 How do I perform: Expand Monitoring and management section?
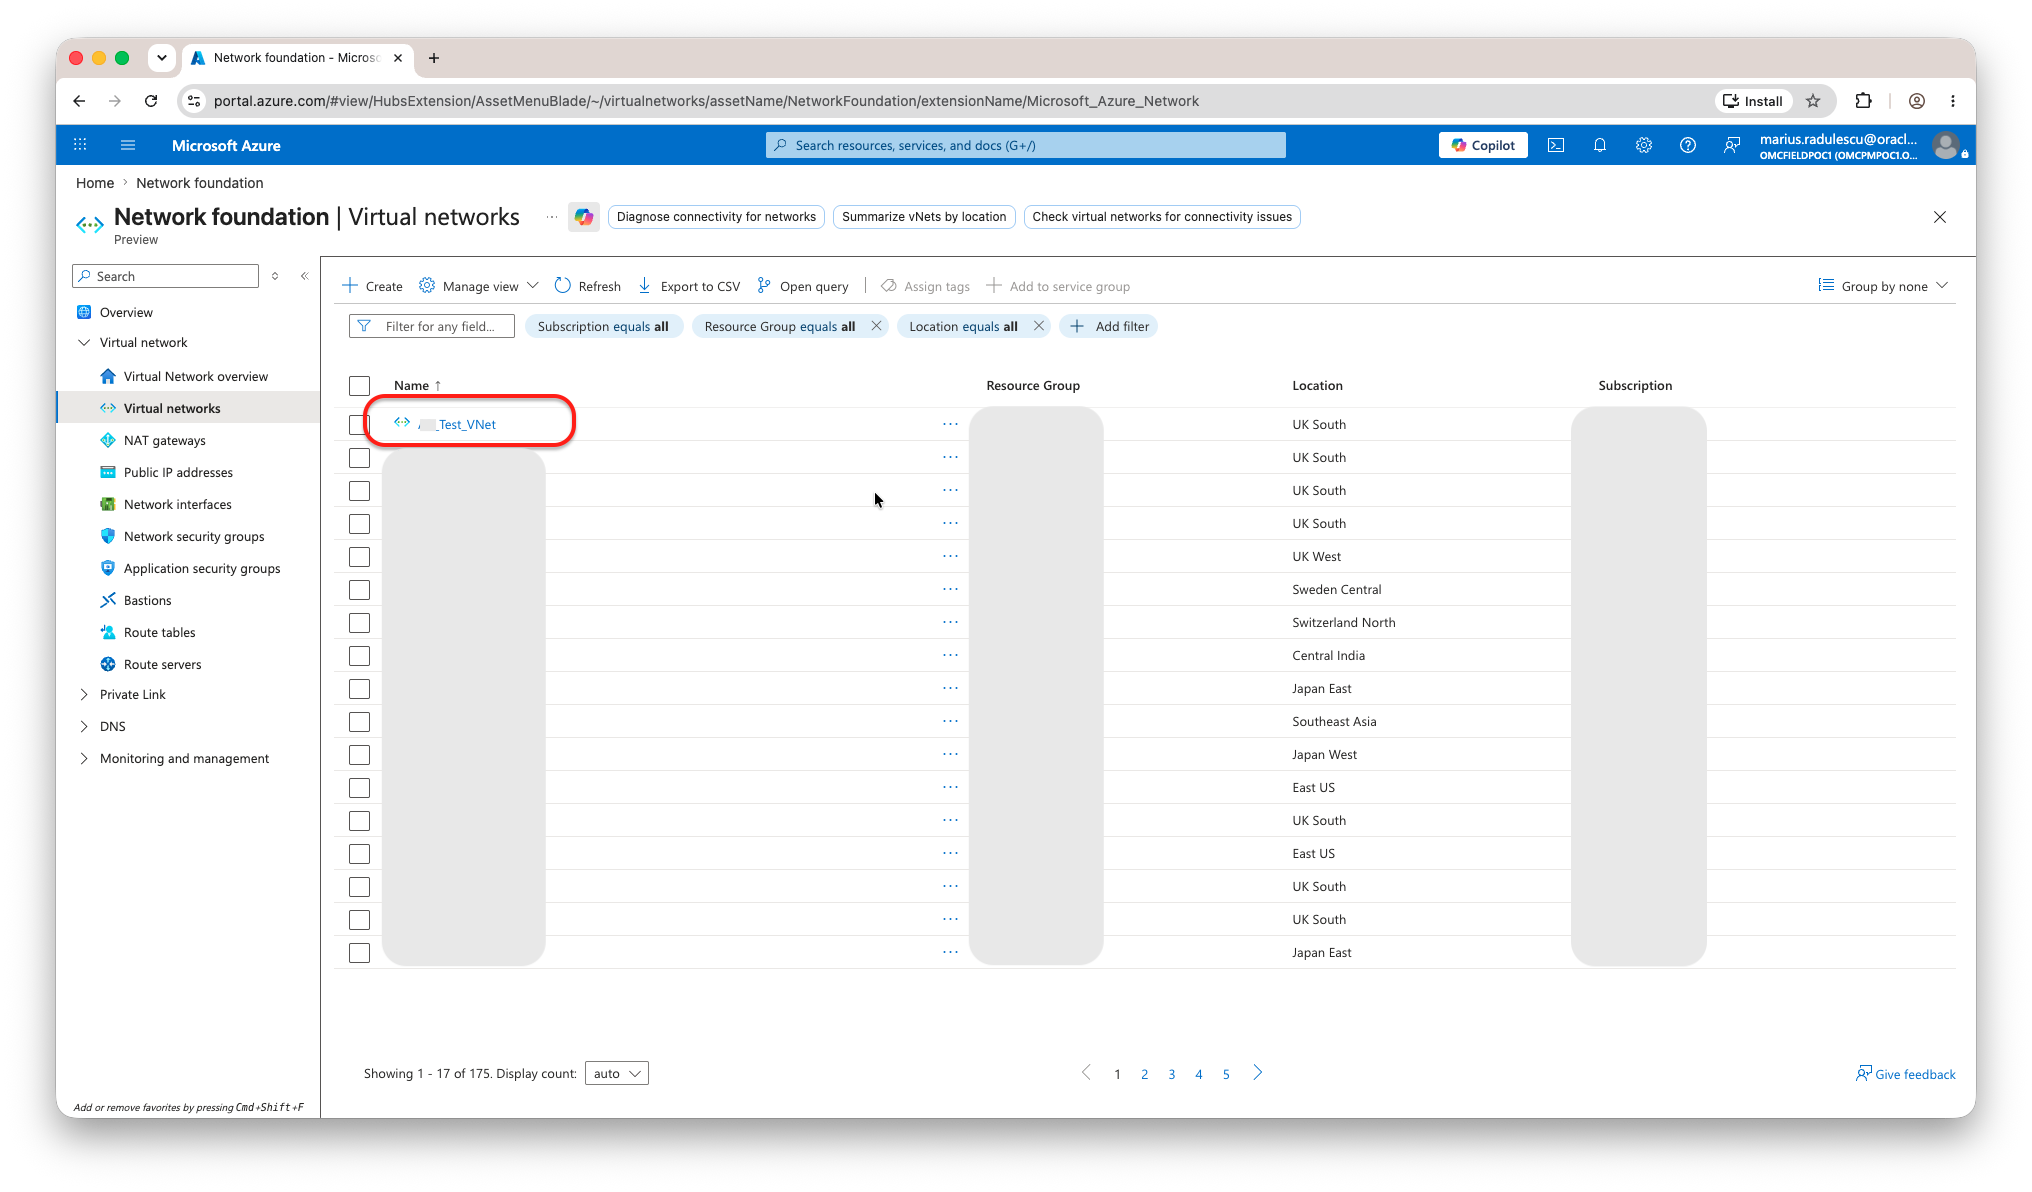pos(84,758)
